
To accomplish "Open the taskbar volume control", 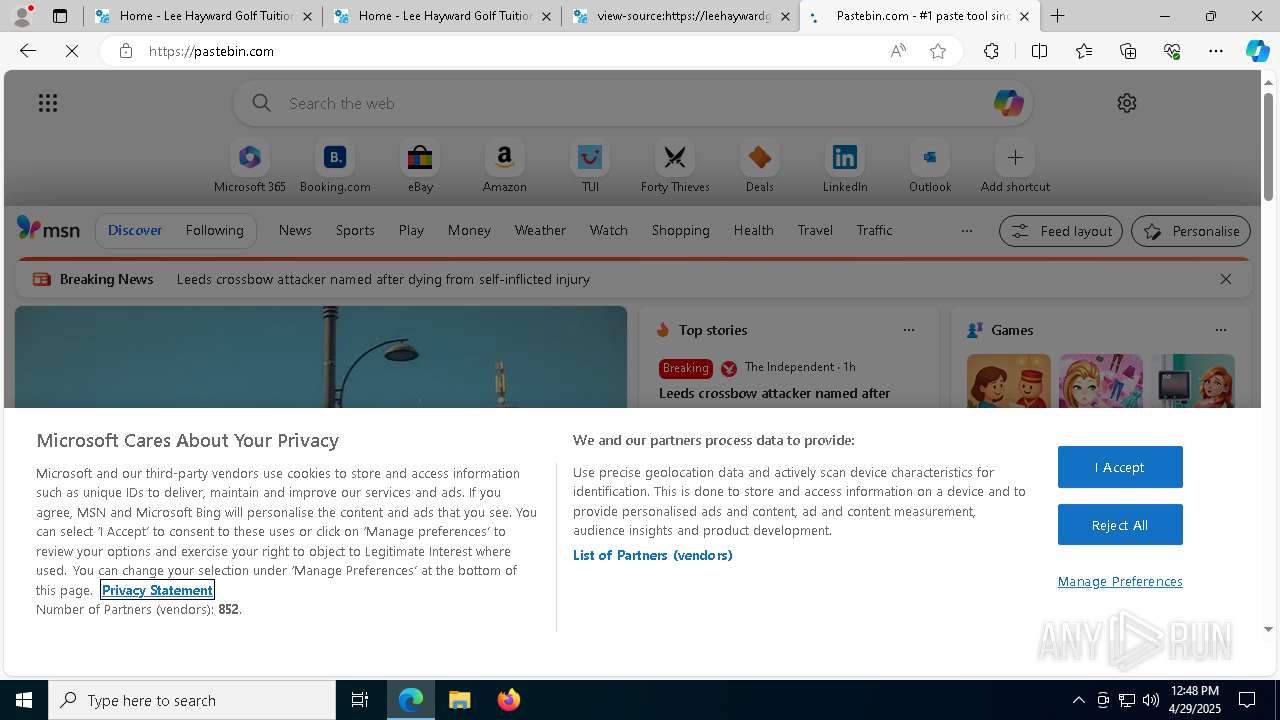I will pyautogui.click(x=1151, y=700).
